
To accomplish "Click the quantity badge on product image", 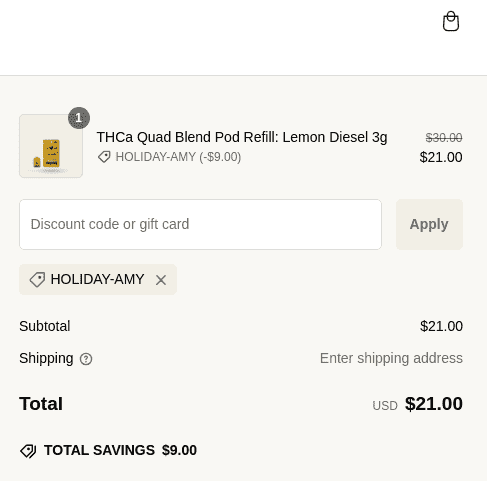I will [x=79, y=118].
